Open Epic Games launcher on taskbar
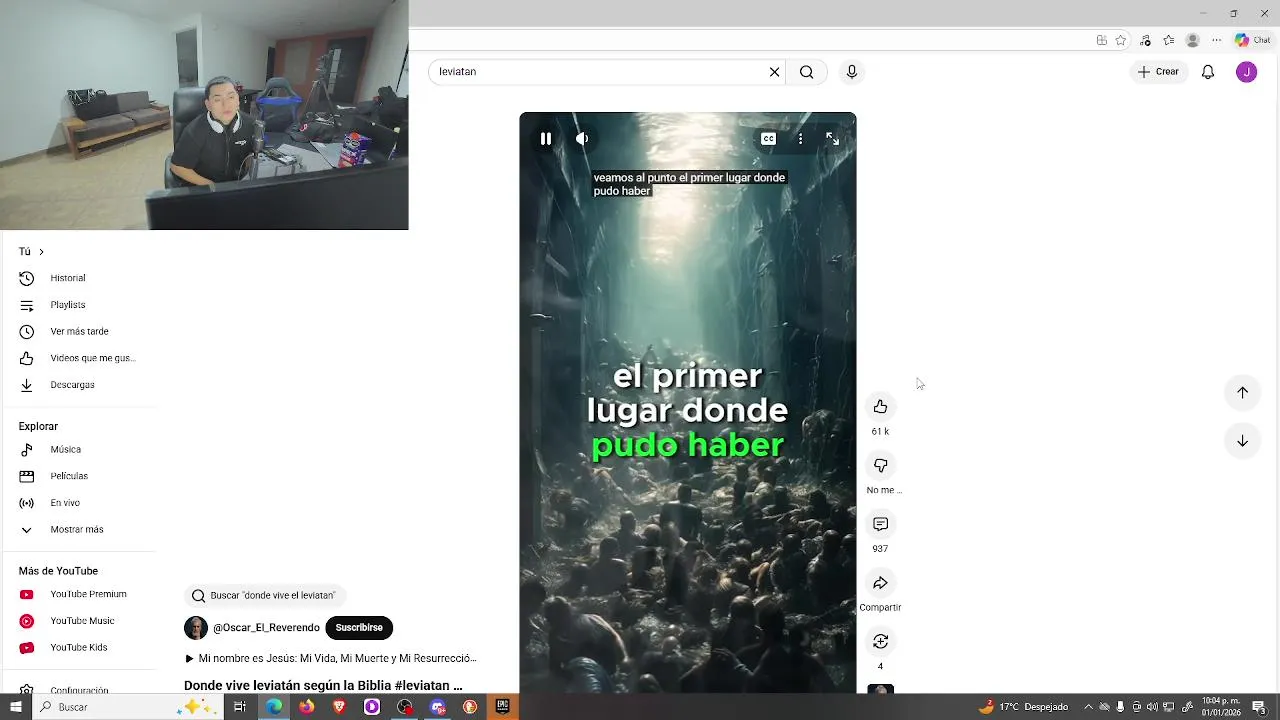 [502, 707]
